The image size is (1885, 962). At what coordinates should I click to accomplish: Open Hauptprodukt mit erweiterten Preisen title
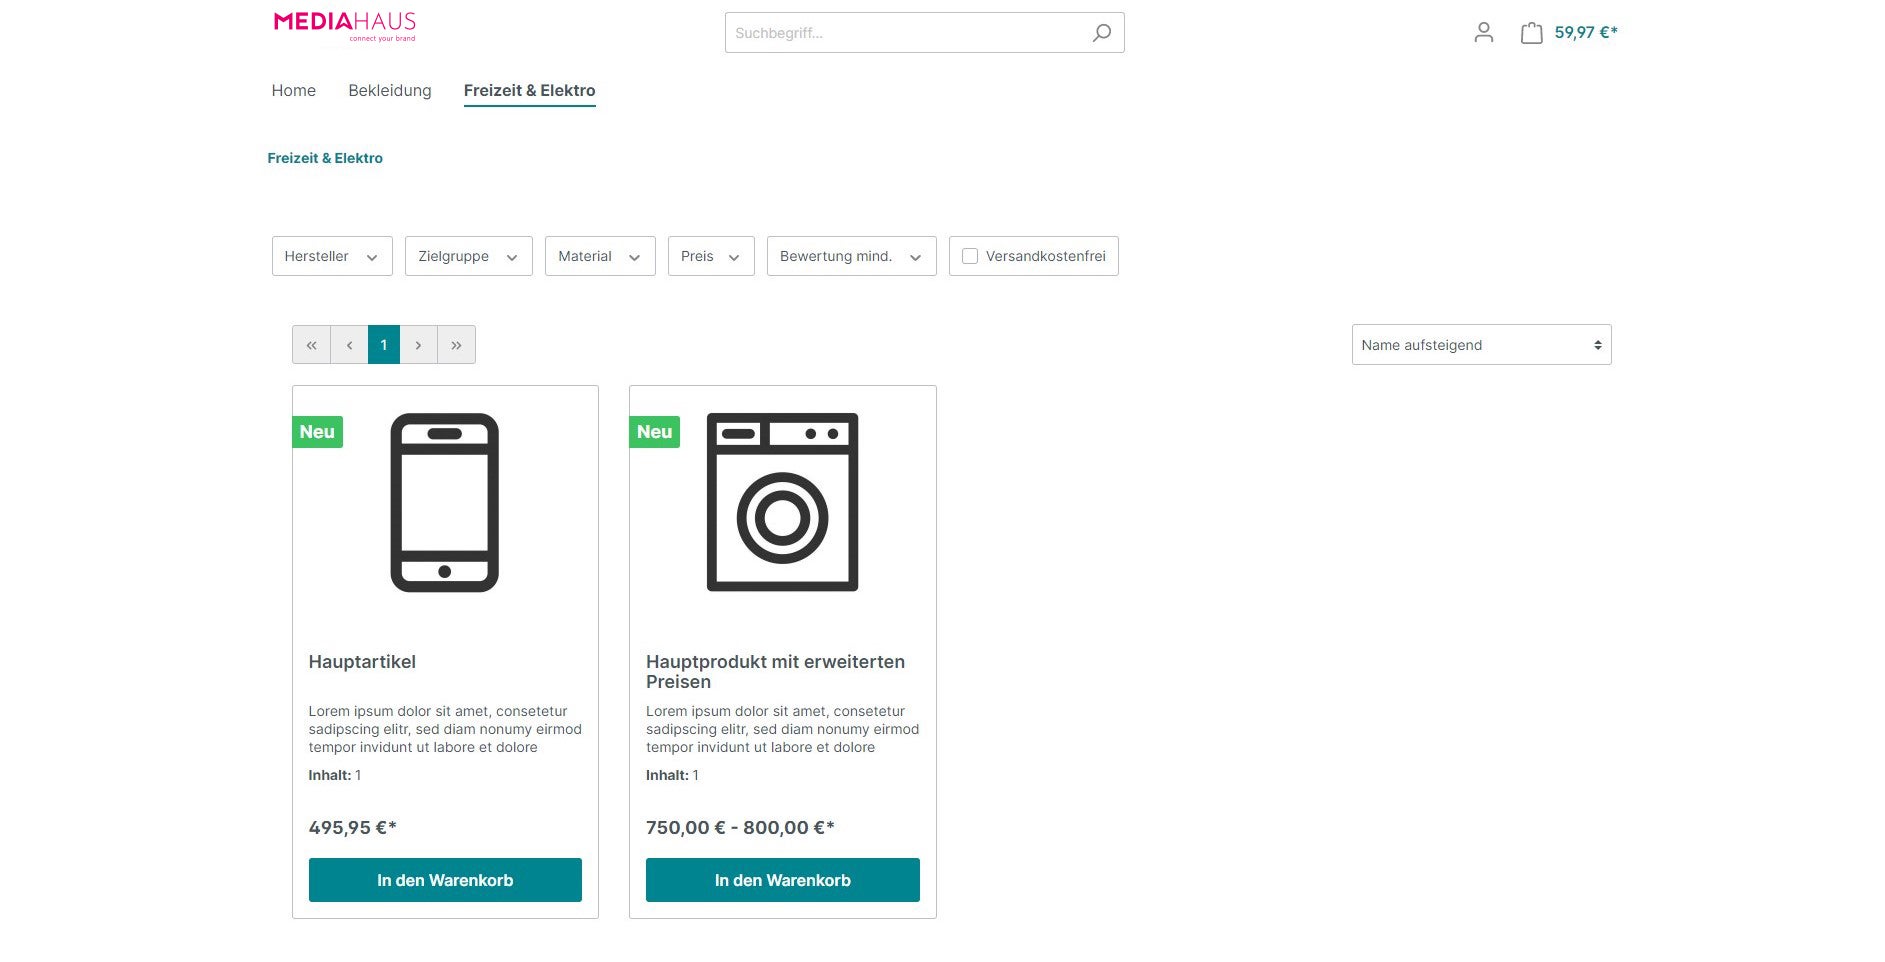(x=775, y=672)
